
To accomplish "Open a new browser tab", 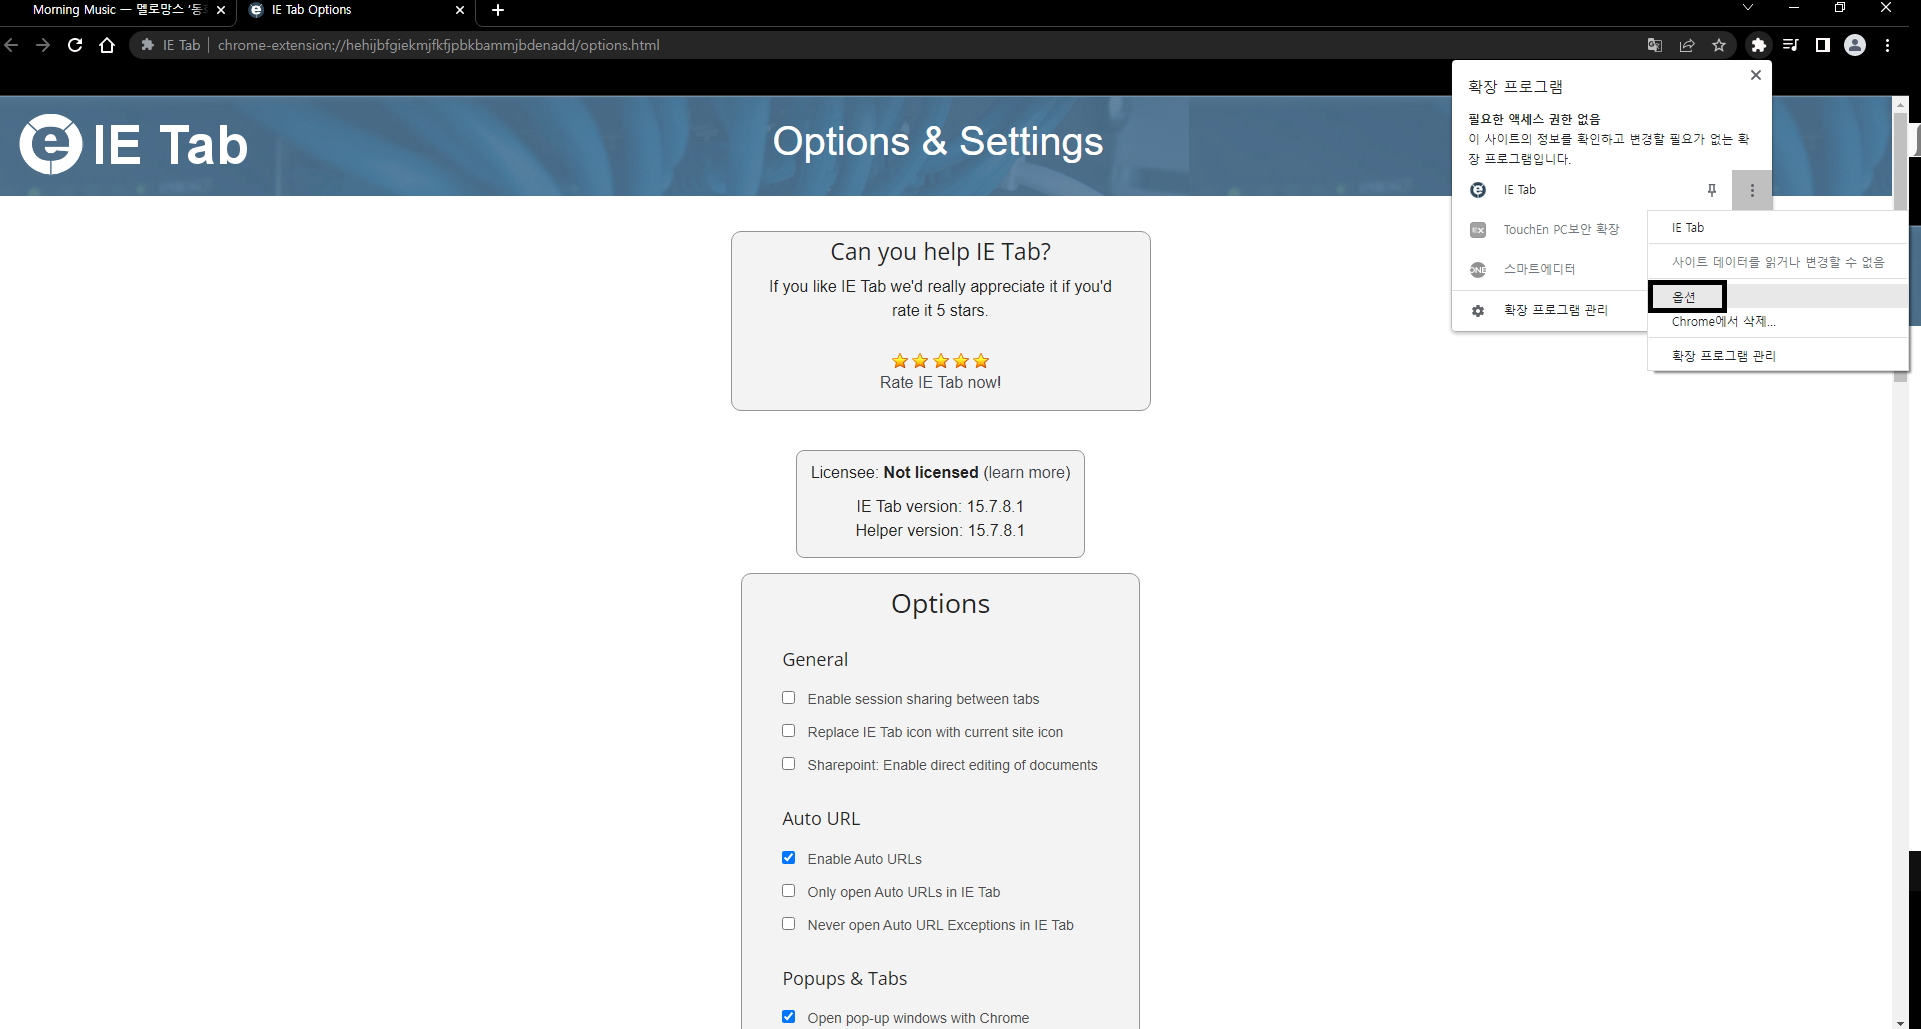I will (498, 10).
